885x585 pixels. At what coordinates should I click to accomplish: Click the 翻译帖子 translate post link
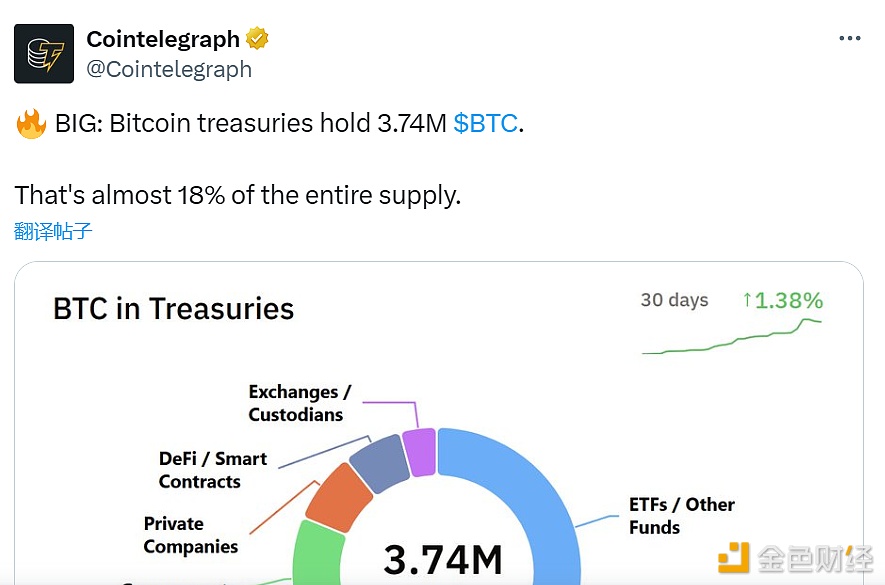pyautogui.click(x=53, y=231)
